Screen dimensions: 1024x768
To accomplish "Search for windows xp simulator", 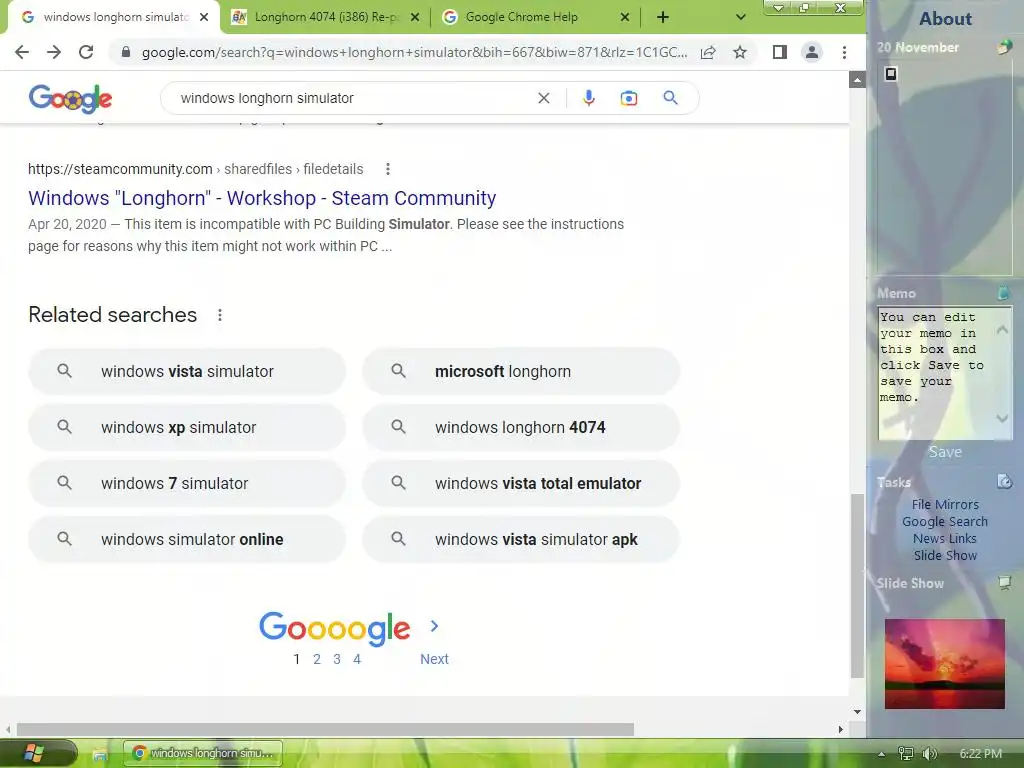I will click(x=187, y=428).
